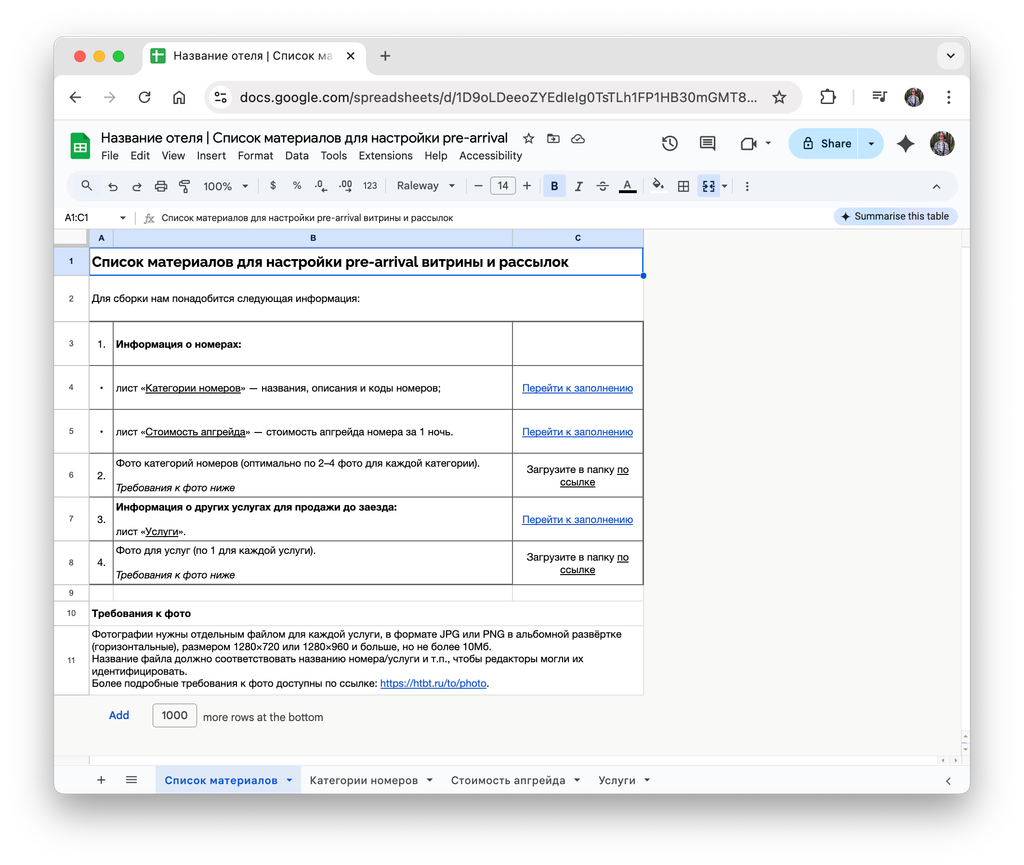
Task: Follow link in row «Категории номеров»
Action: 577,388
